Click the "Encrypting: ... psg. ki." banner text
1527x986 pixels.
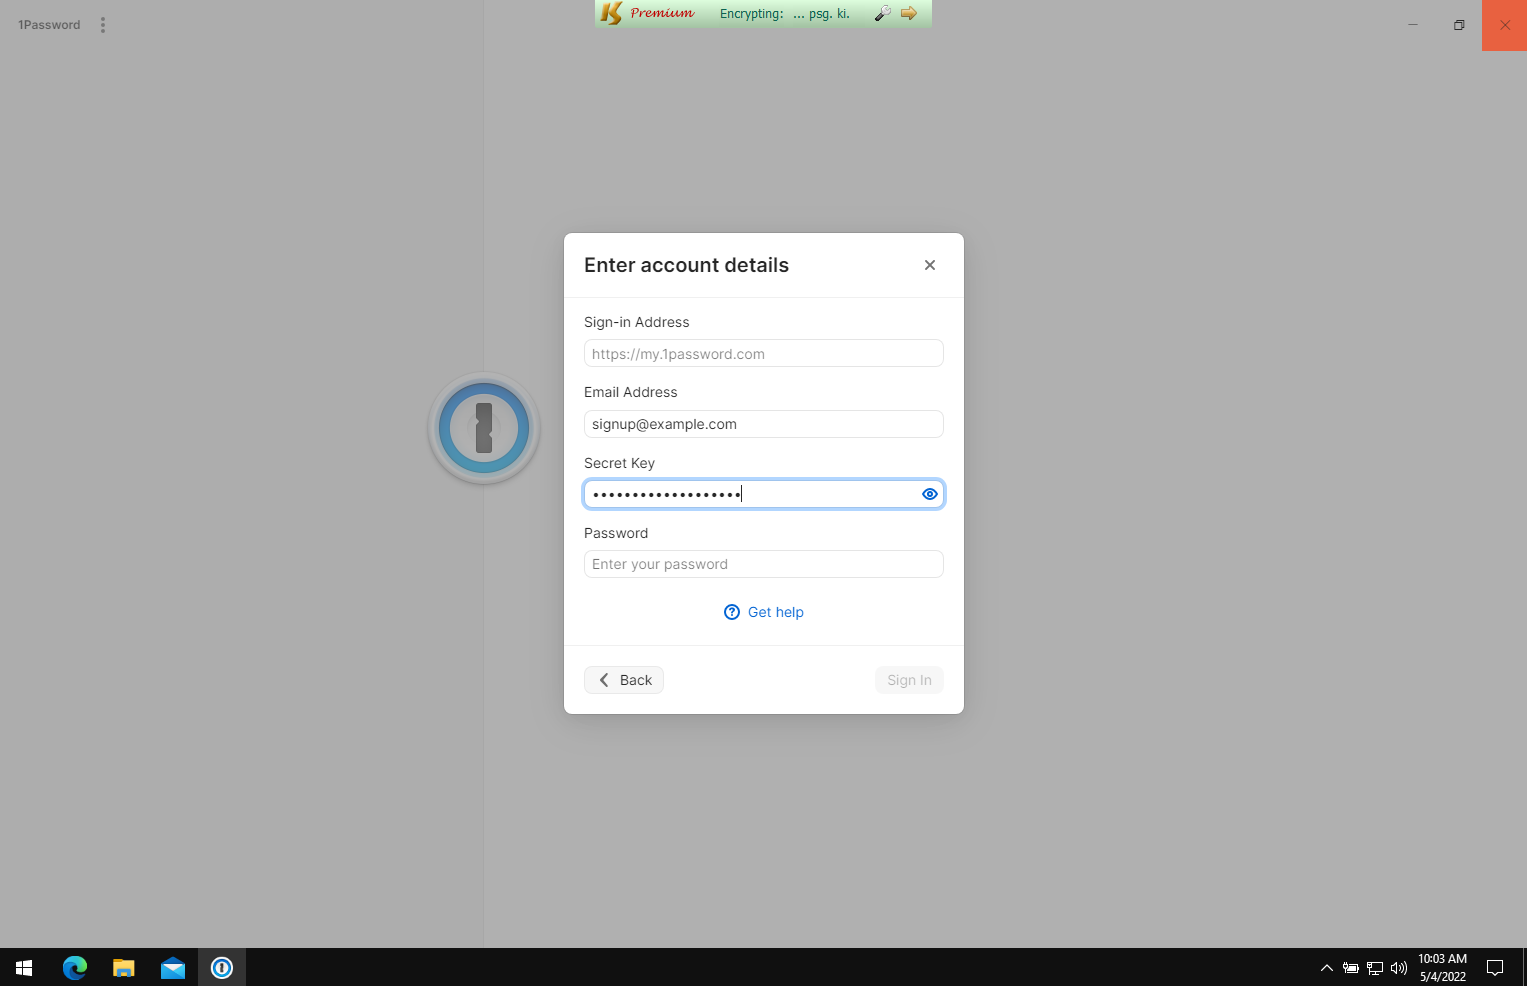tap(785, 14)
